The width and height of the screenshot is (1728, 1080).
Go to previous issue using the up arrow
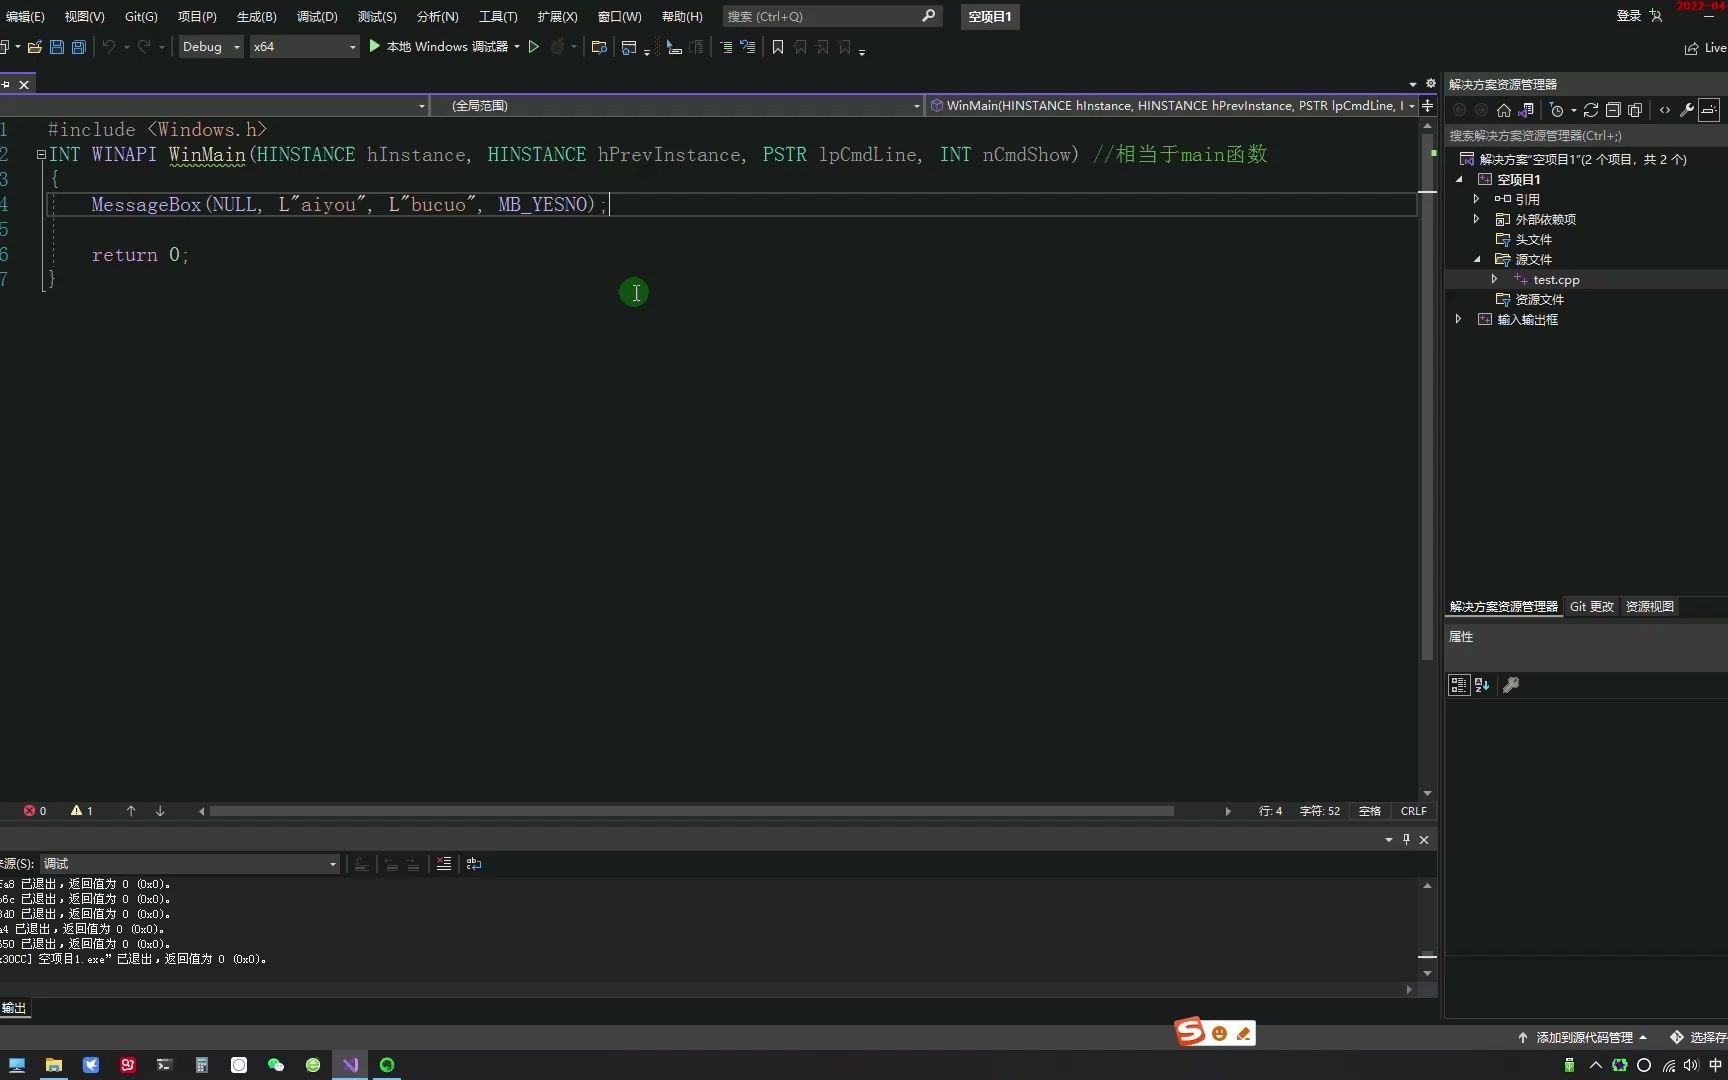pos(131,811)
